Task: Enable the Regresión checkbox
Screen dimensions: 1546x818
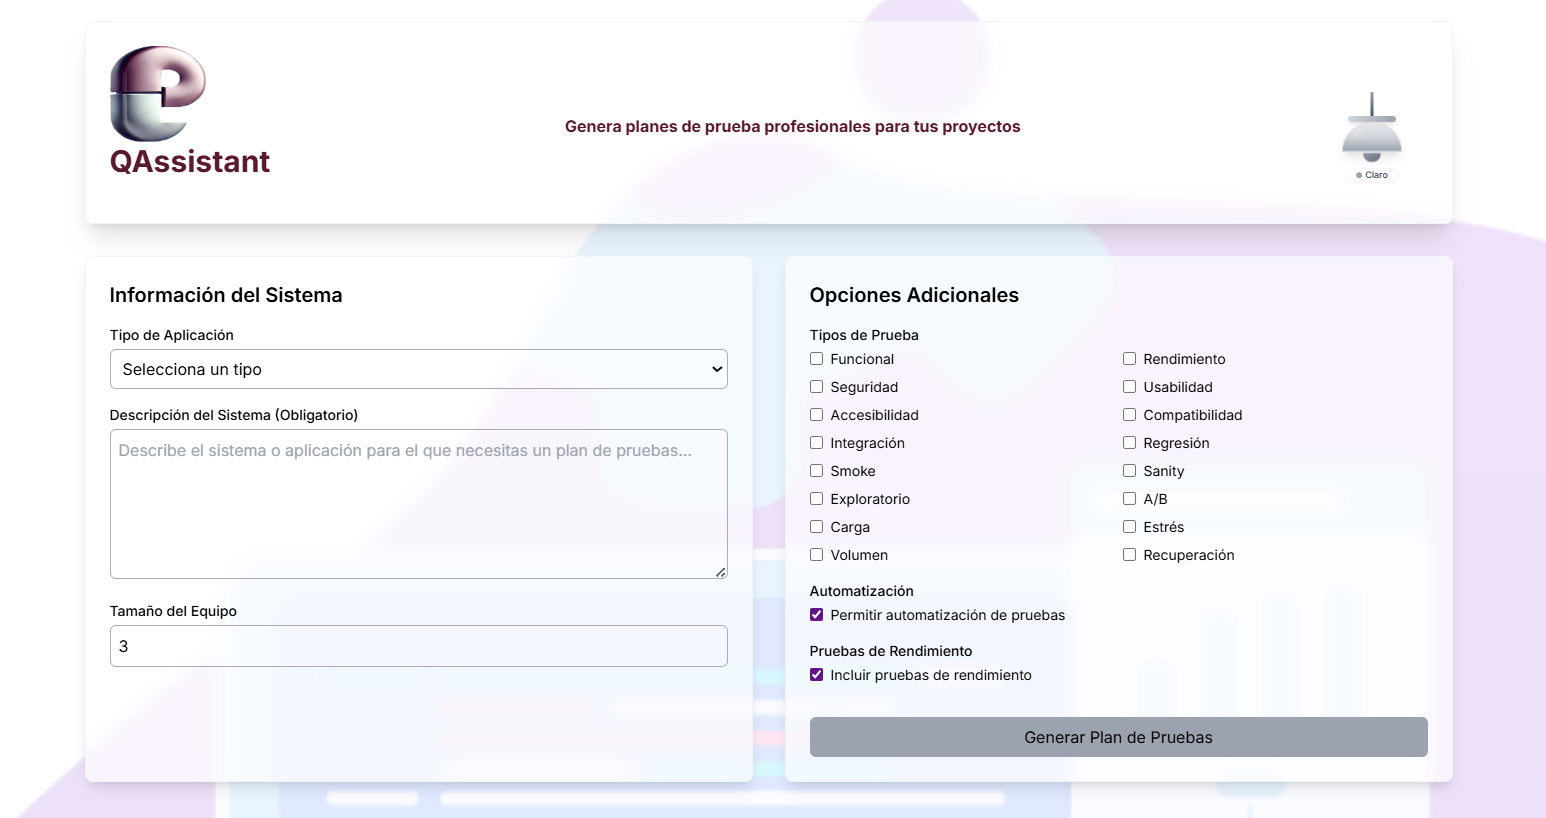Action: pos(1129,443)
